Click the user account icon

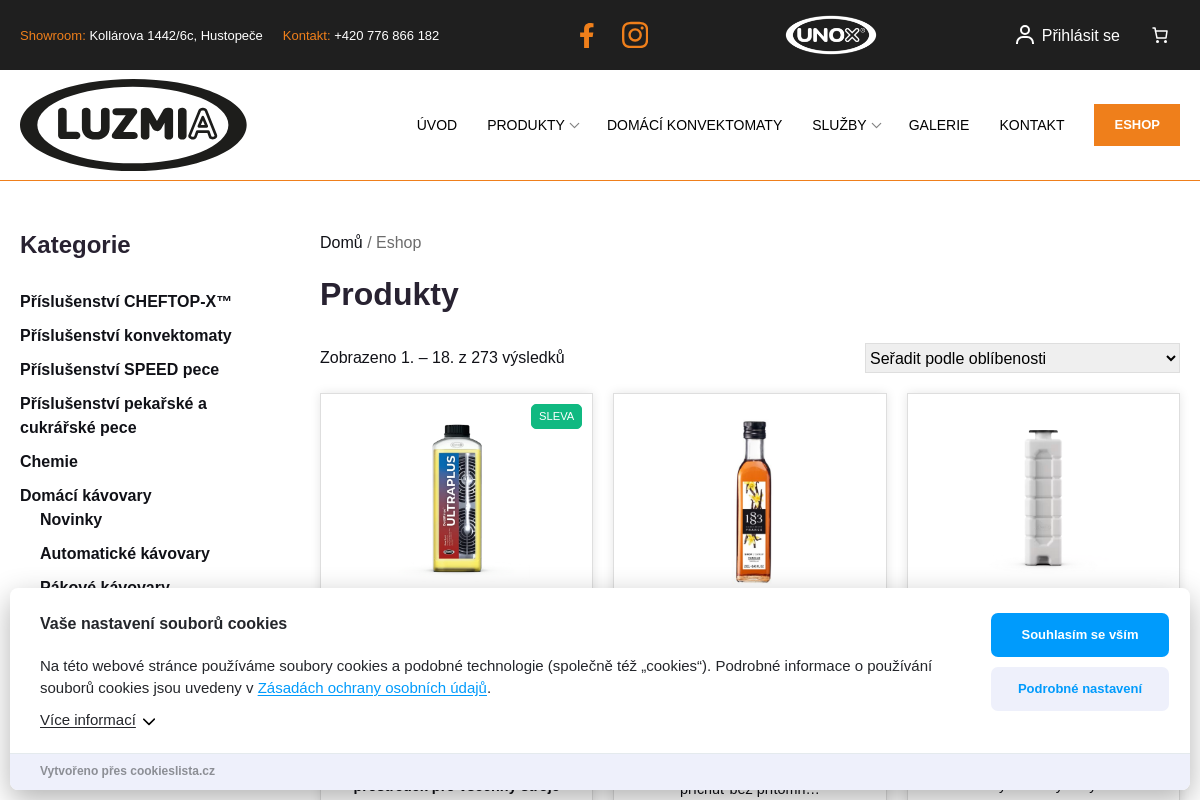(x=1024, y=35)
